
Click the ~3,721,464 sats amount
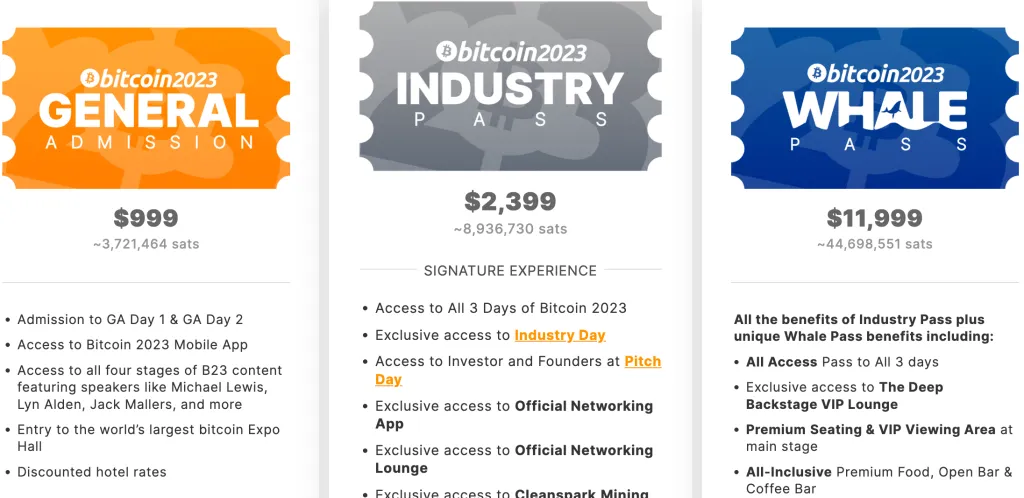[146, 244]
